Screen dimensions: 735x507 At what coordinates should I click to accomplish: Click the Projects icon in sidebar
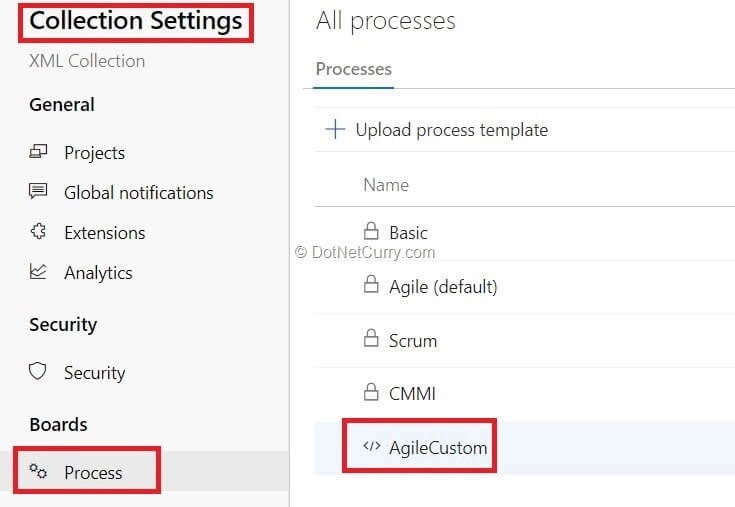pyautogui.click(x=39, y=152)
